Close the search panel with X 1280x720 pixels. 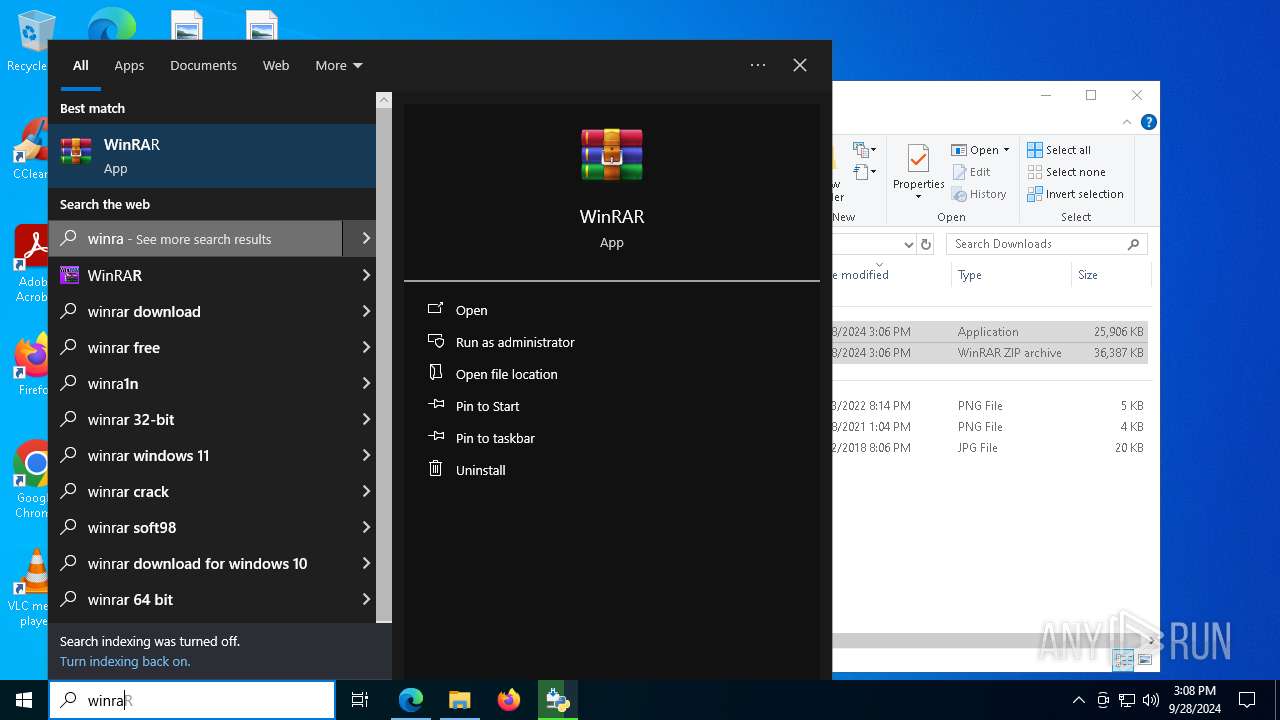click(x=800, y=65)
